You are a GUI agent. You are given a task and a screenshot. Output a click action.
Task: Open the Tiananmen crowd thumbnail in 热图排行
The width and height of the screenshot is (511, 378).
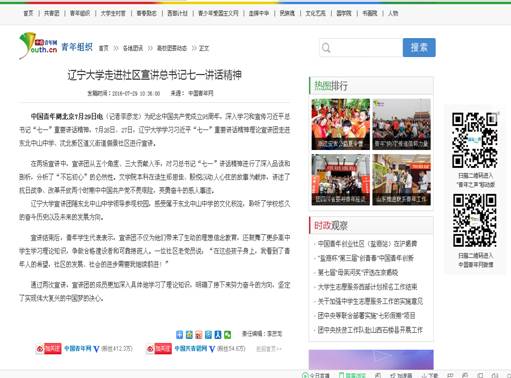click(x=401, y=124)
